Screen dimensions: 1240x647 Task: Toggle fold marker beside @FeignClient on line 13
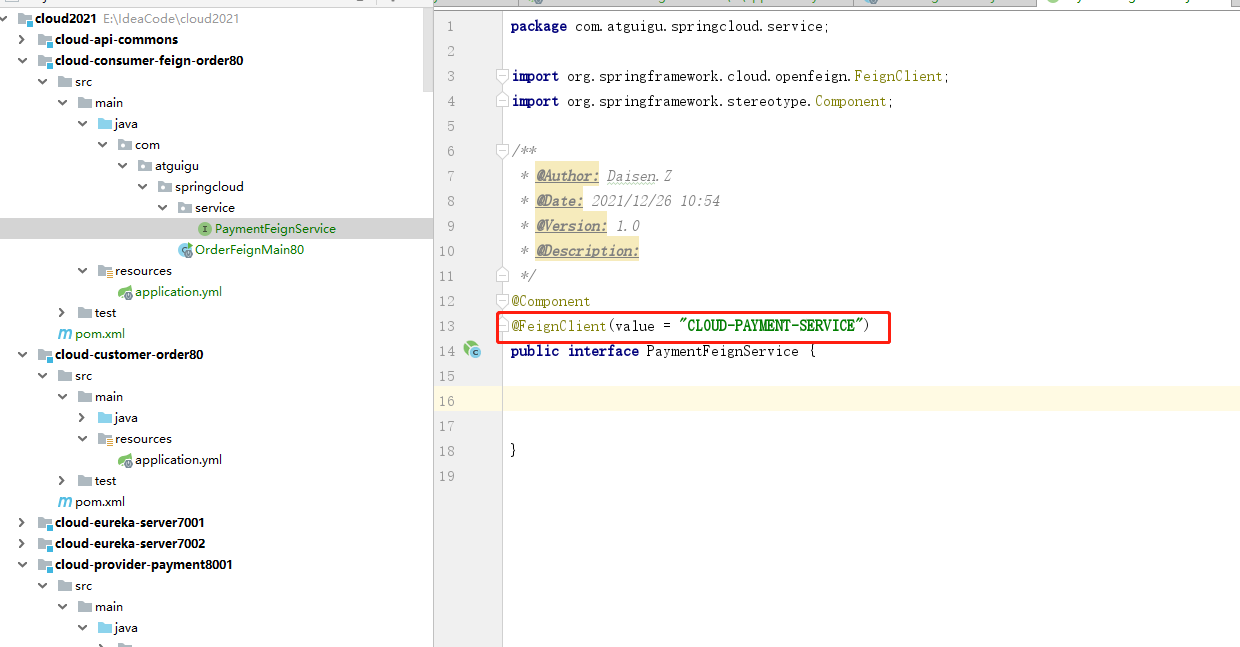(x=503, y=326)
